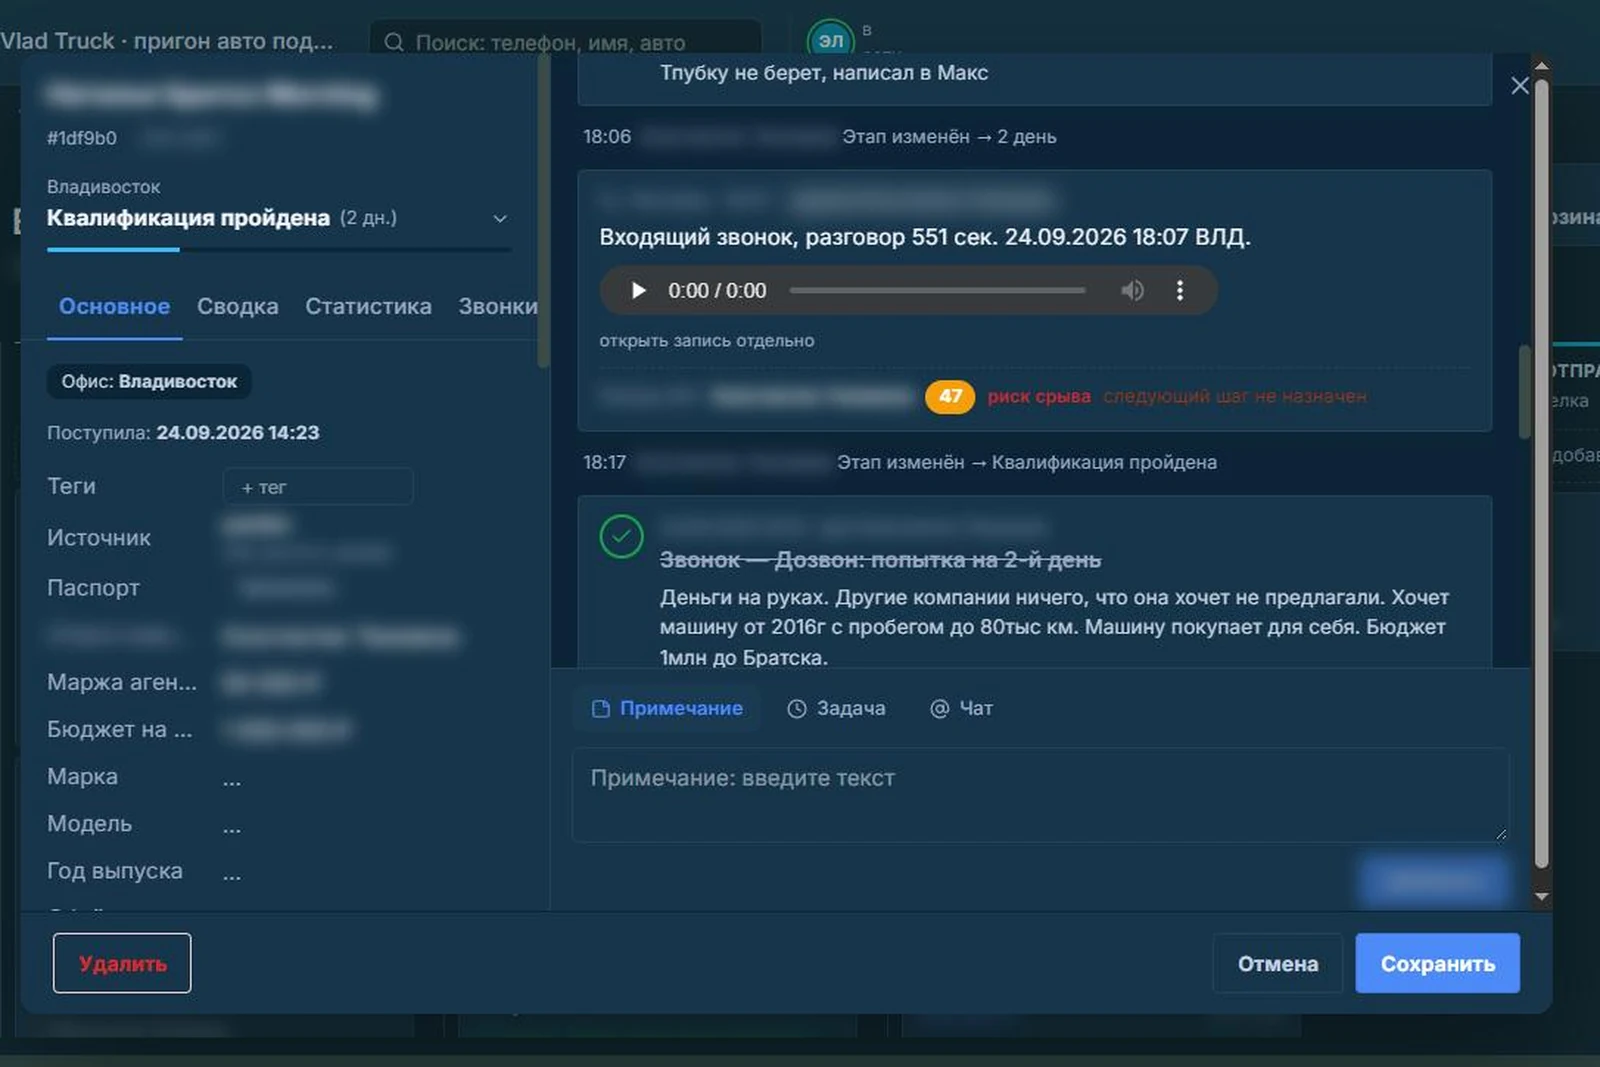
Task: Click the clock icon beside Задача
Action: click(797, 708)
